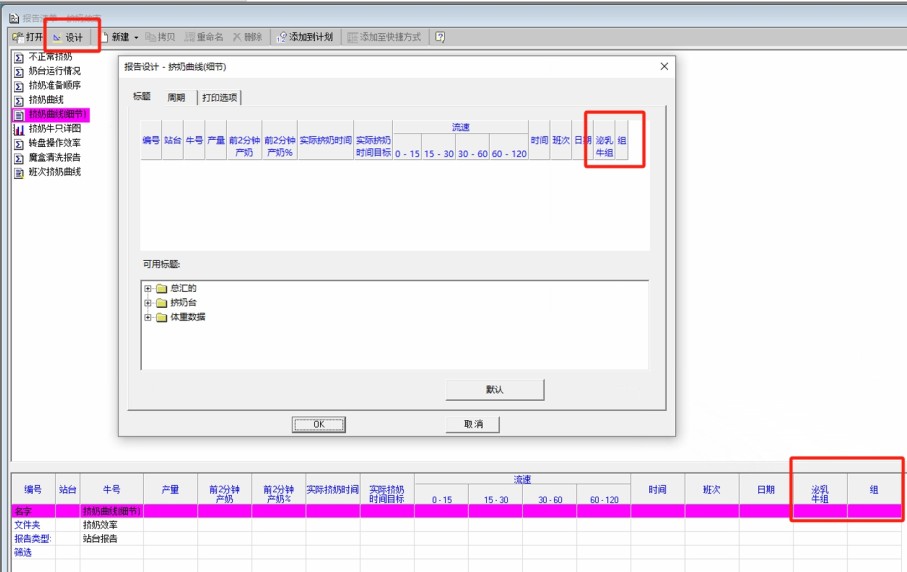Image resolution: width=907 pixels, height=572 pixels.
Task: Close the 报告设计 dialog
Action: [664, 66]
